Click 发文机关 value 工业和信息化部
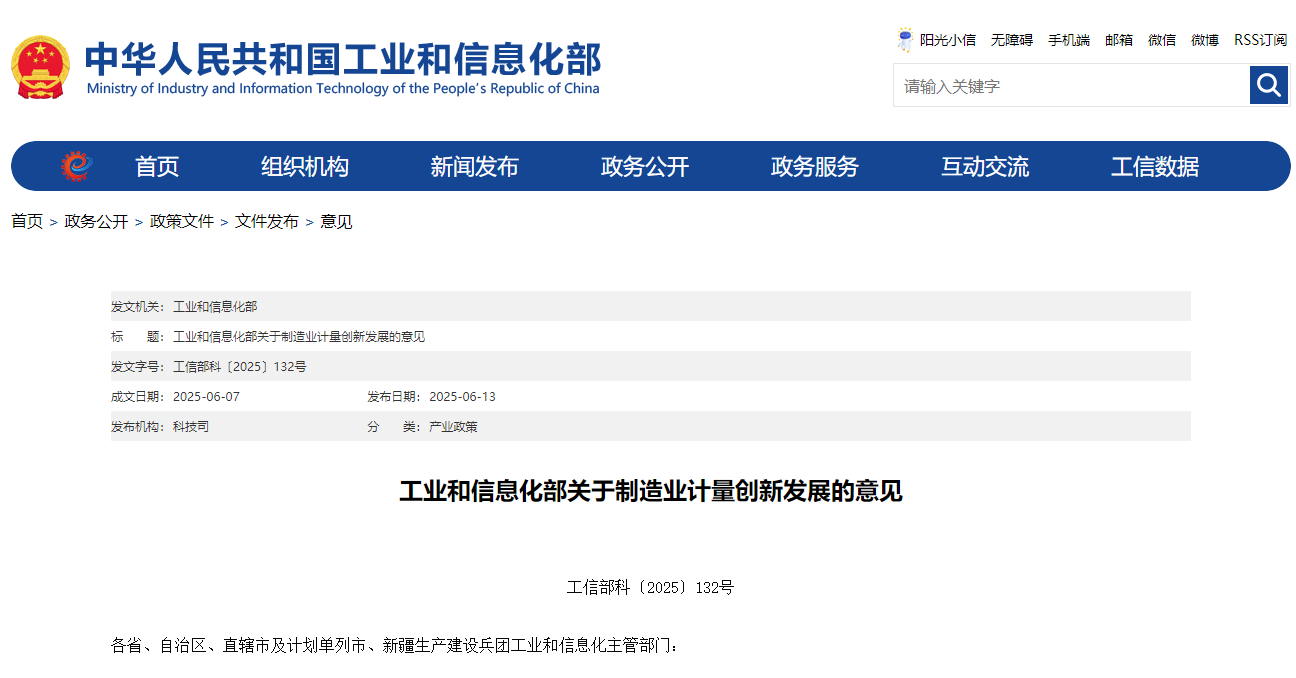 (x=215, y=306)
